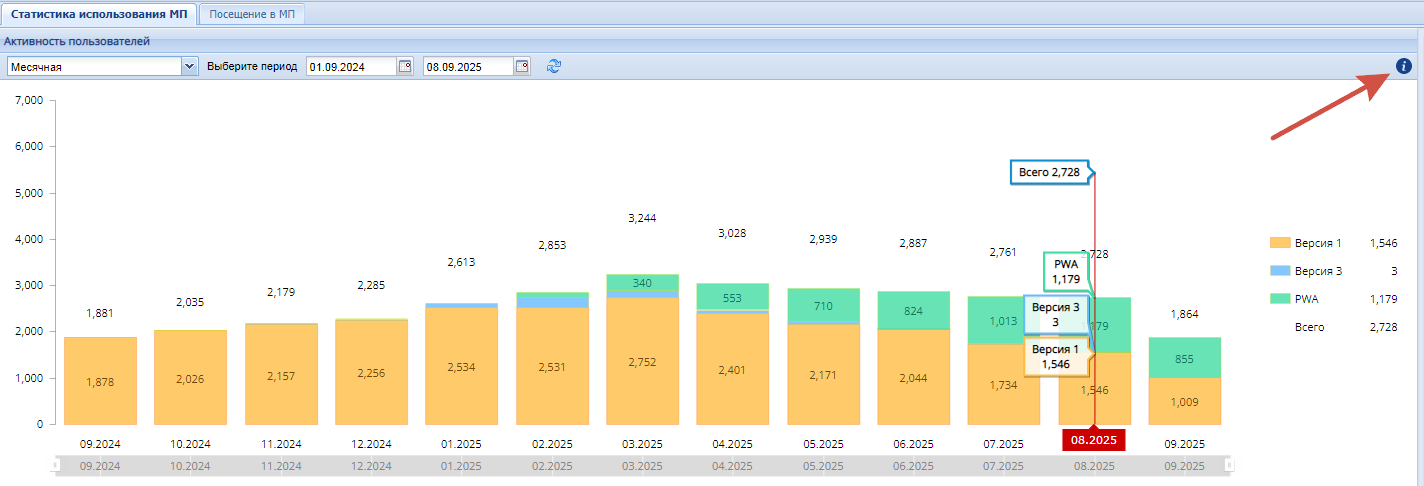Toggle PWA green legend marker
Viewport: 1424px width, 486px height.
[1279, 299]
